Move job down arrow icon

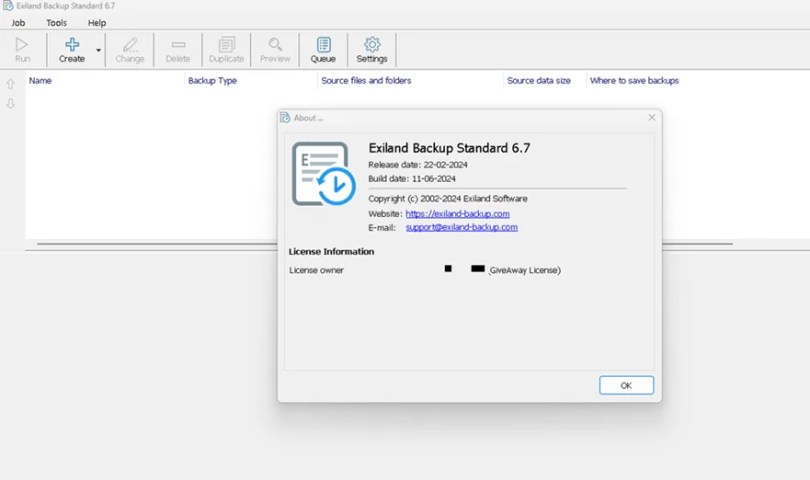pos(10,103)
